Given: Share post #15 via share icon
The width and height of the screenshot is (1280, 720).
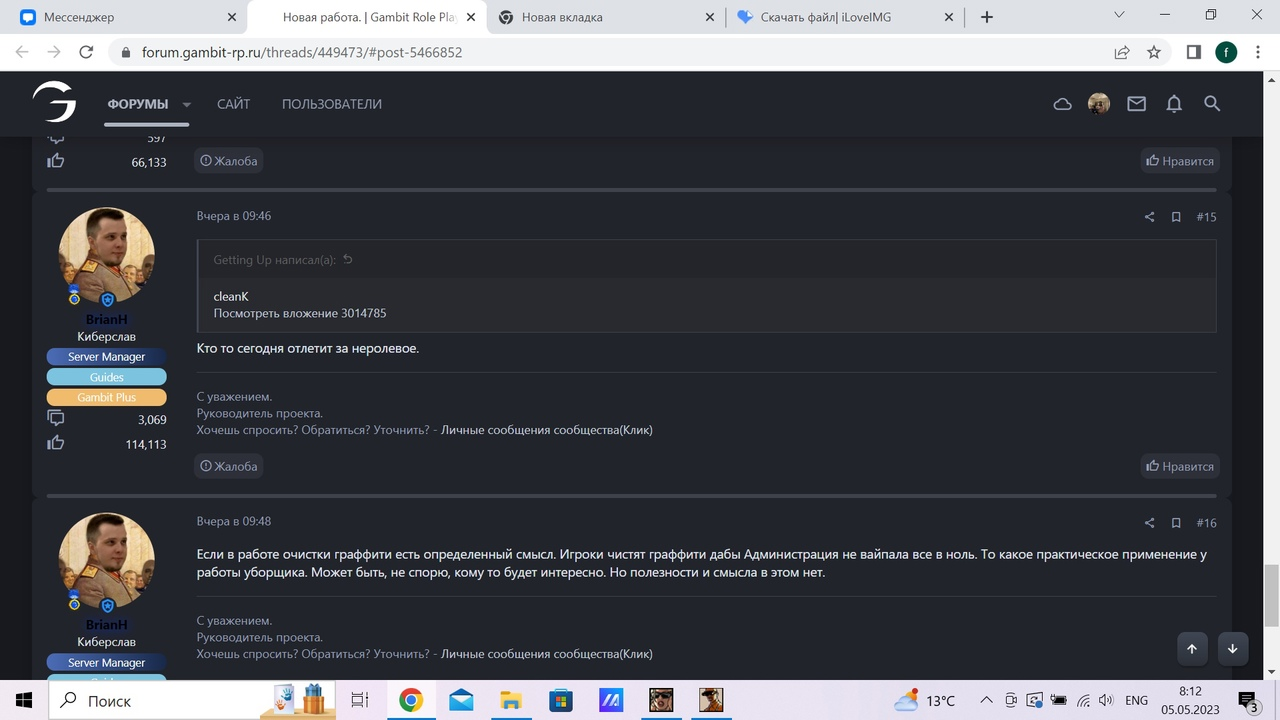Looking at the screenshot, I should (1149, 217).
